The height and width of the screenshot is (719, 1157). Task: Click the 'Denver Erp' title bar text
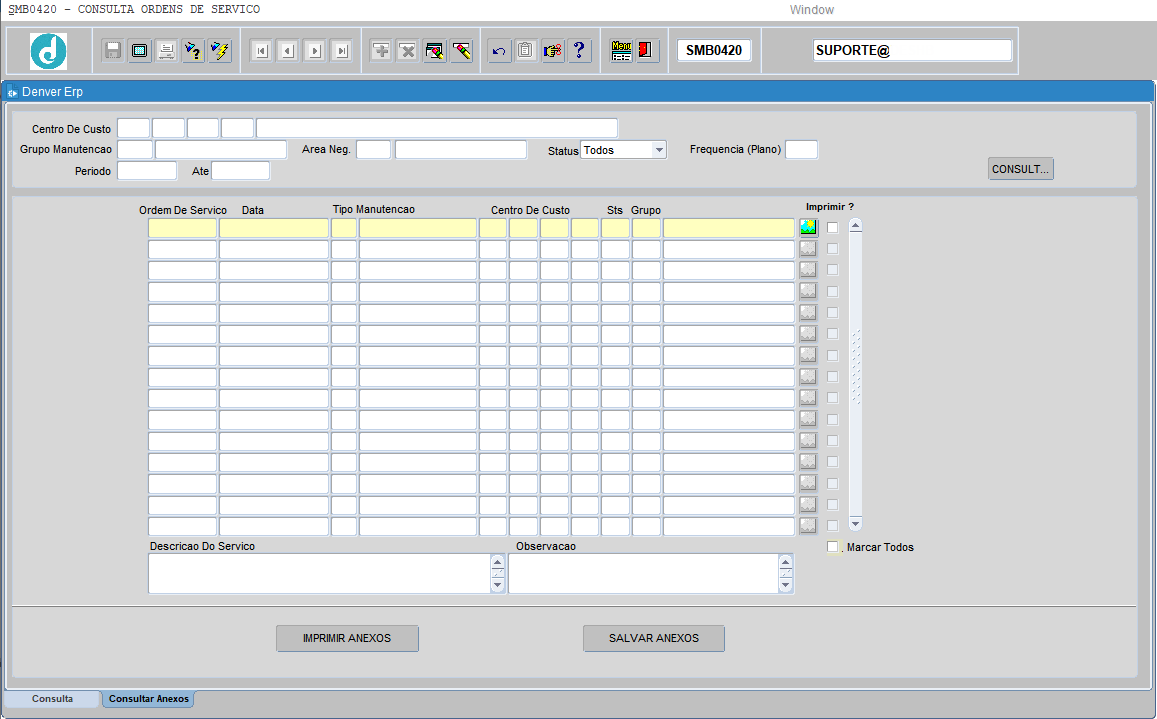click(52, 92)
